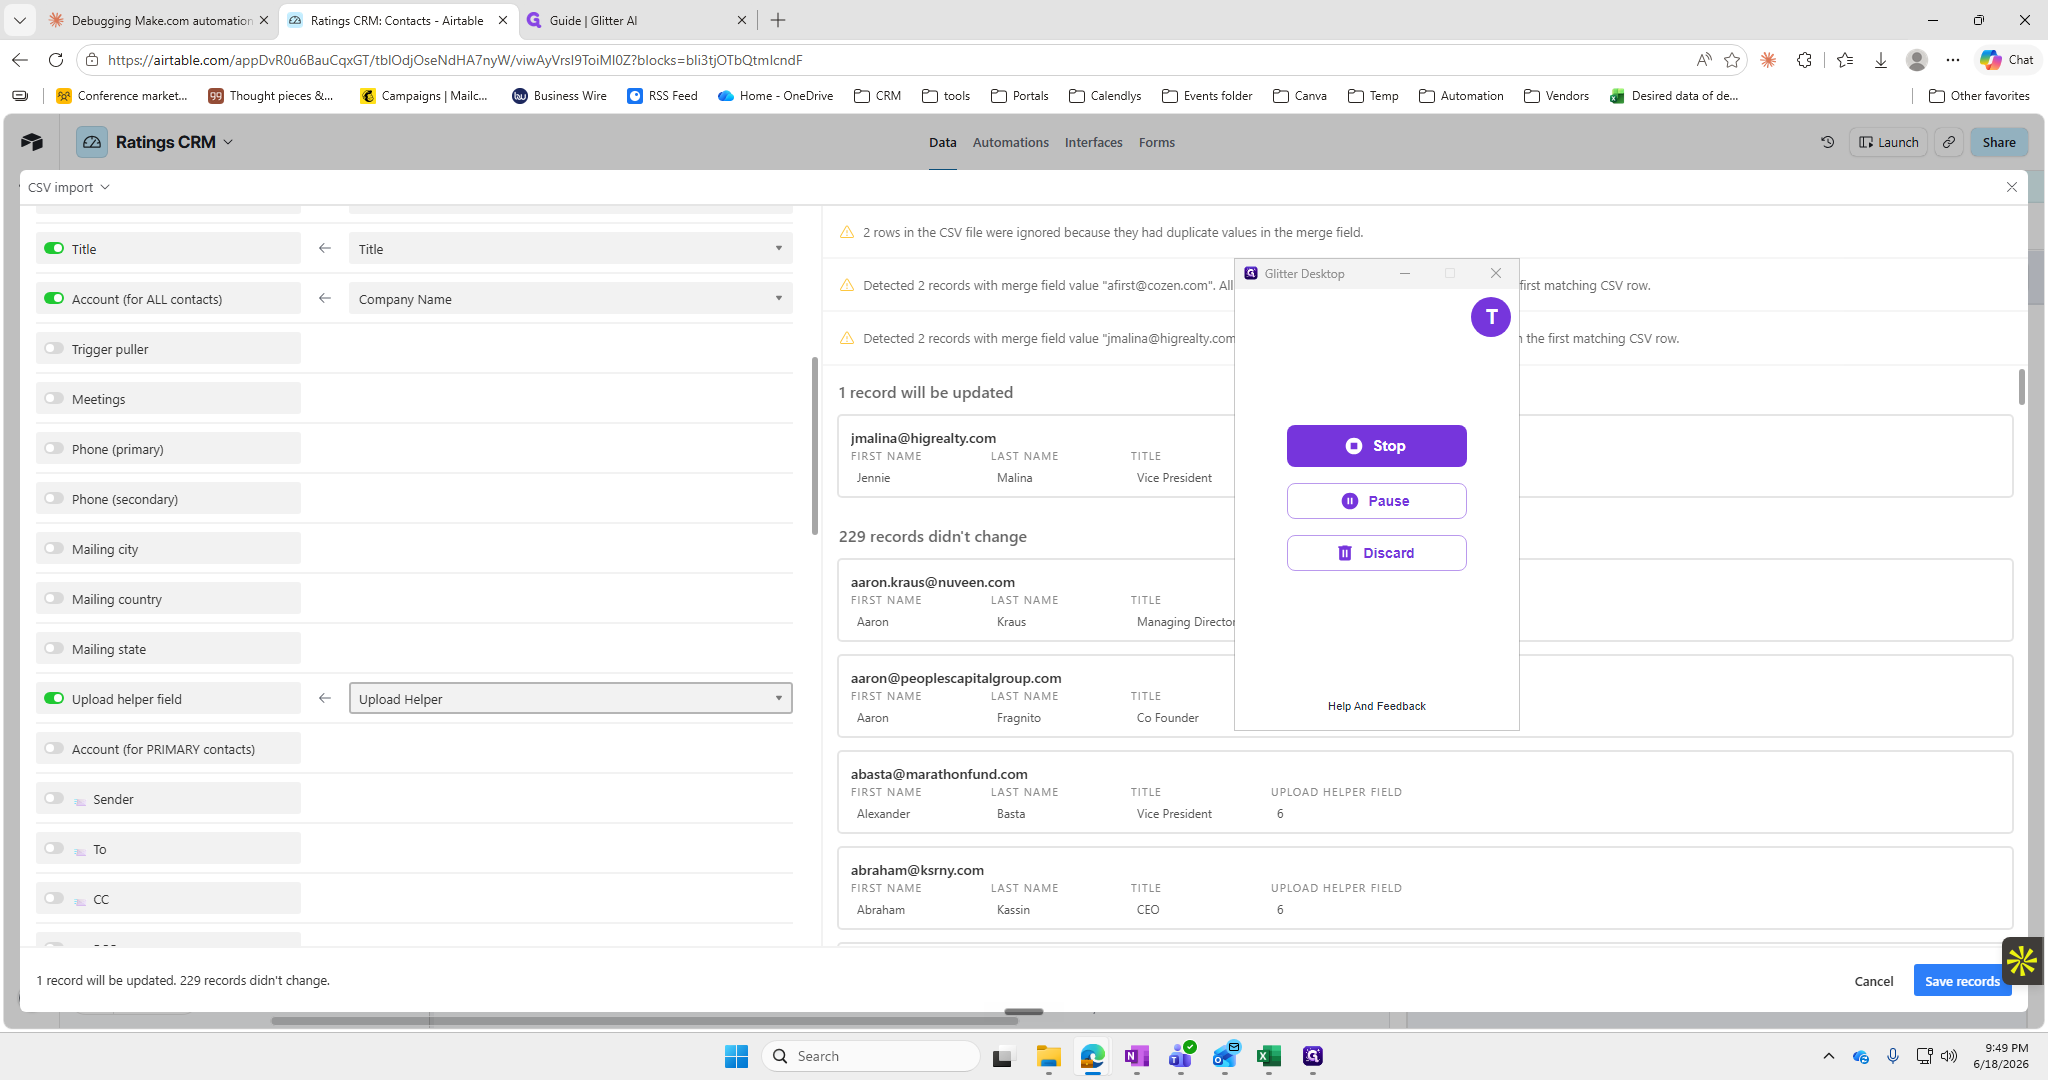Expand the CSV import menu chevron
The width and height of the screenshot is (2048, 1080).
(105, 187)
